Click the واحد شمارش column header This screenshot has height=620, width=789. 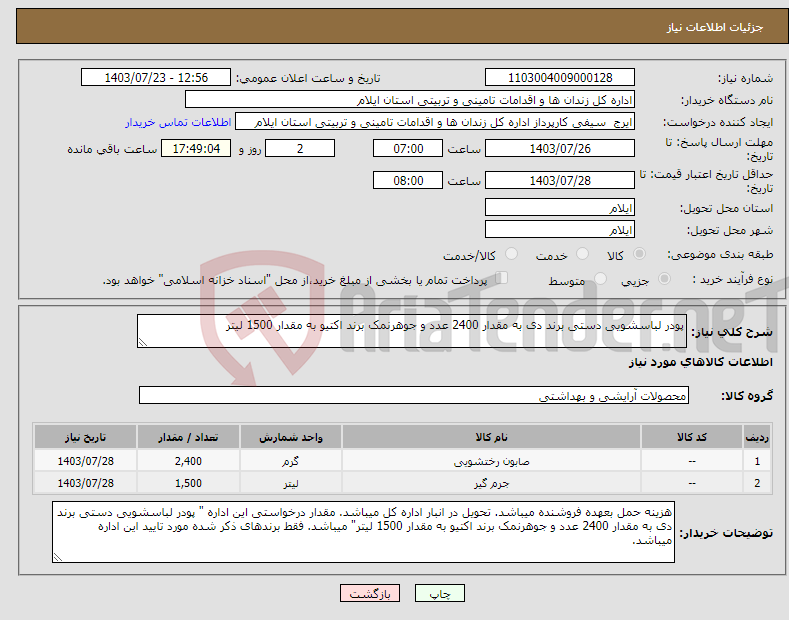[x=290, y=437]
